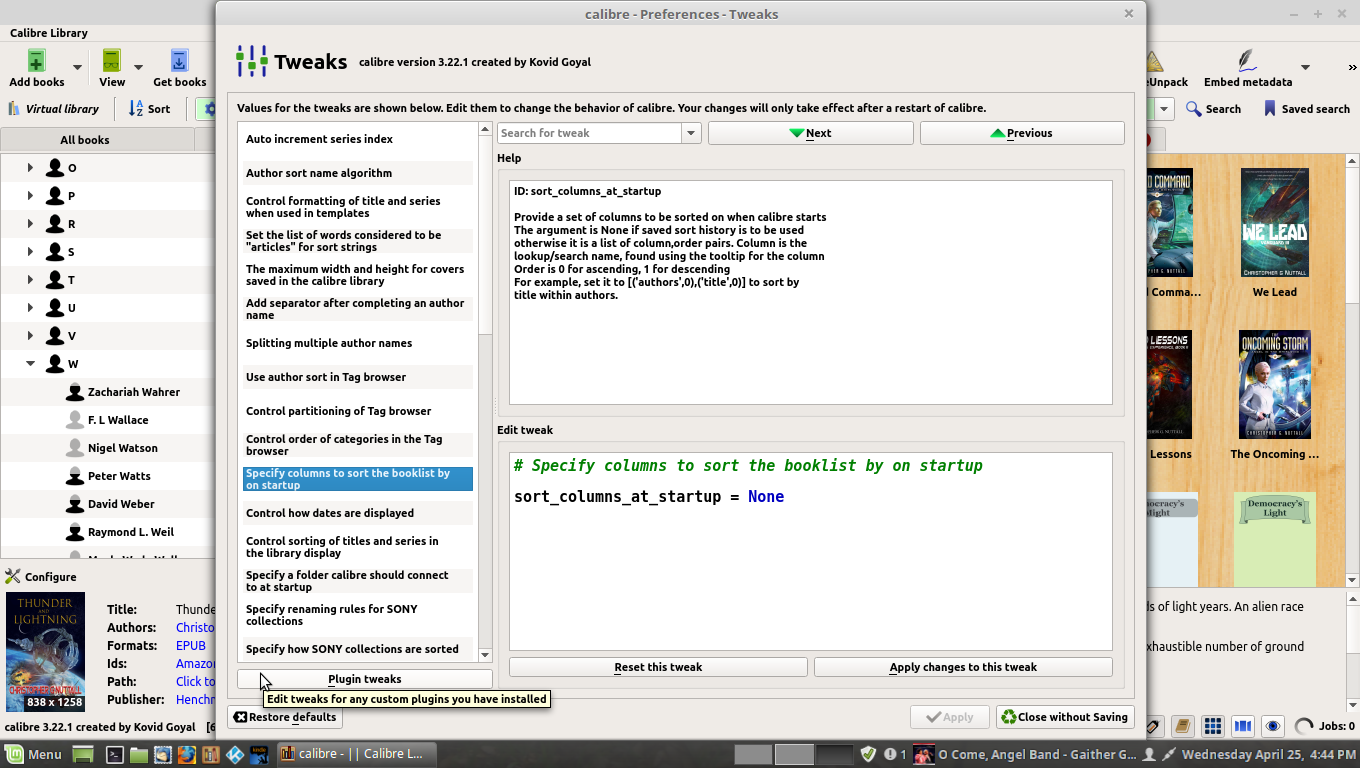This screenshot has width=1360, height=768.
Task: Click Restore defaults
Action: point(286,717)
